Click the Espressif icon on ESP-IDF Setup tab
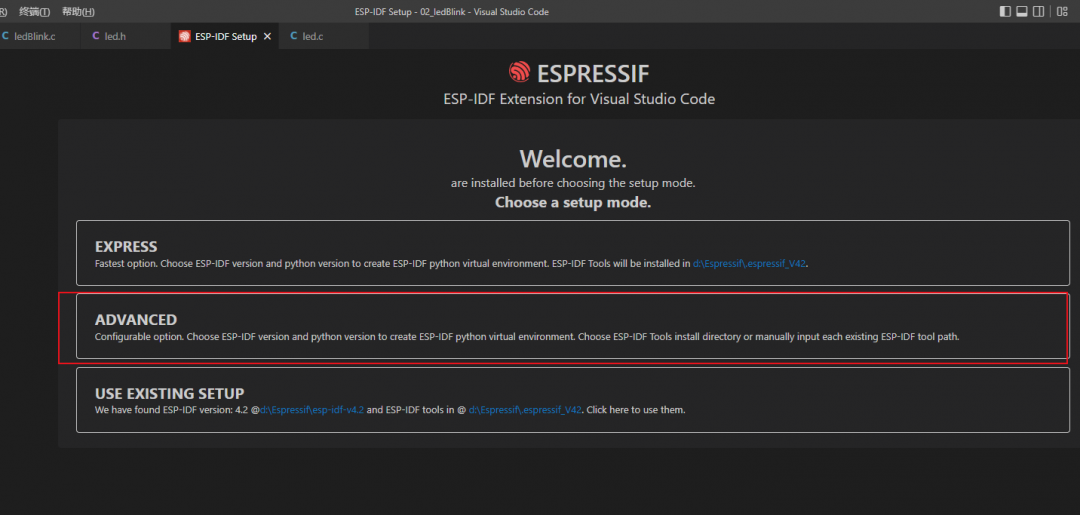 click(184, 36)
